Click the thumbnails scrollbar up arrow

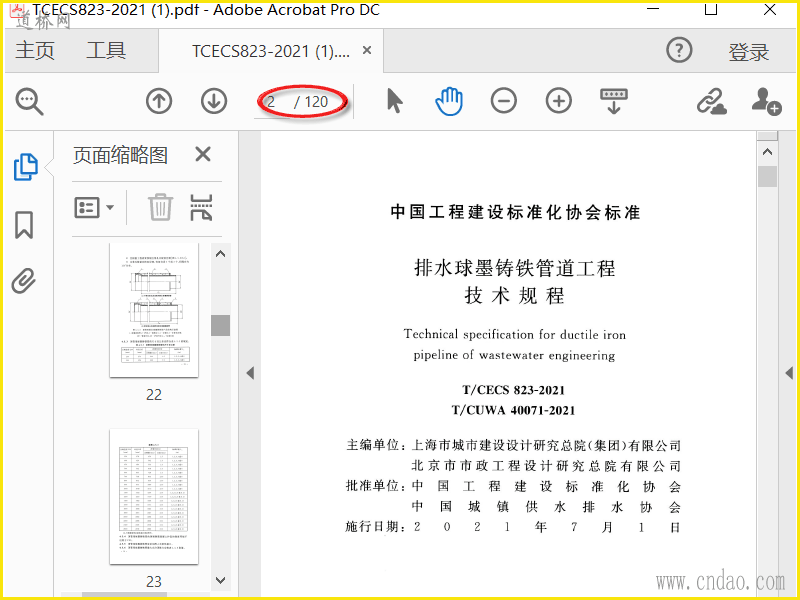tap(220, 254)
